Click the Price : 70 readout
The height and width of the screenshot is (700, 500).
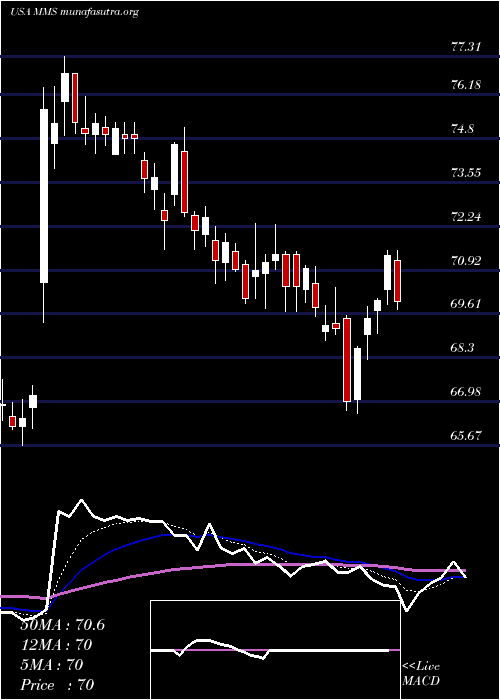pyautogui.click(x=58, y=685)
